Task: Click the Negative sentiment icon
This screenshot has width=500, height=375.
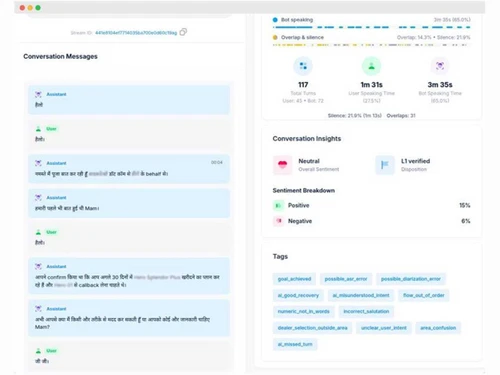Action: coord(278,221)
